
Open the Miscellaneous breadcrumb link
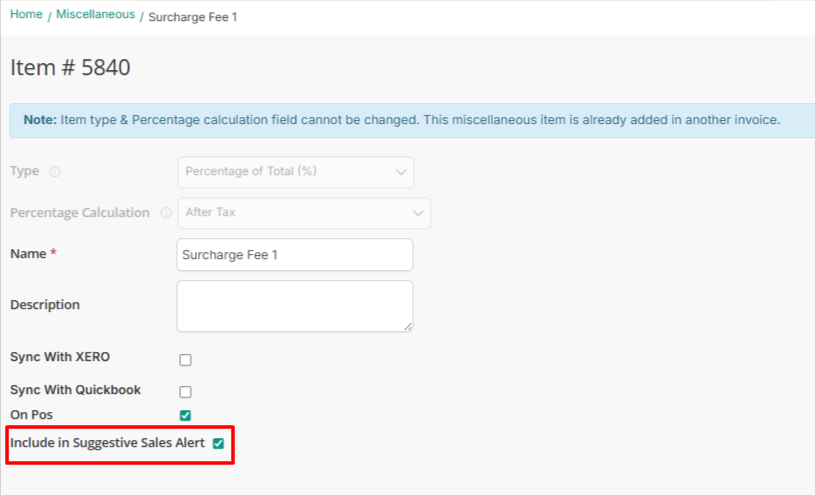coord(95,15)
